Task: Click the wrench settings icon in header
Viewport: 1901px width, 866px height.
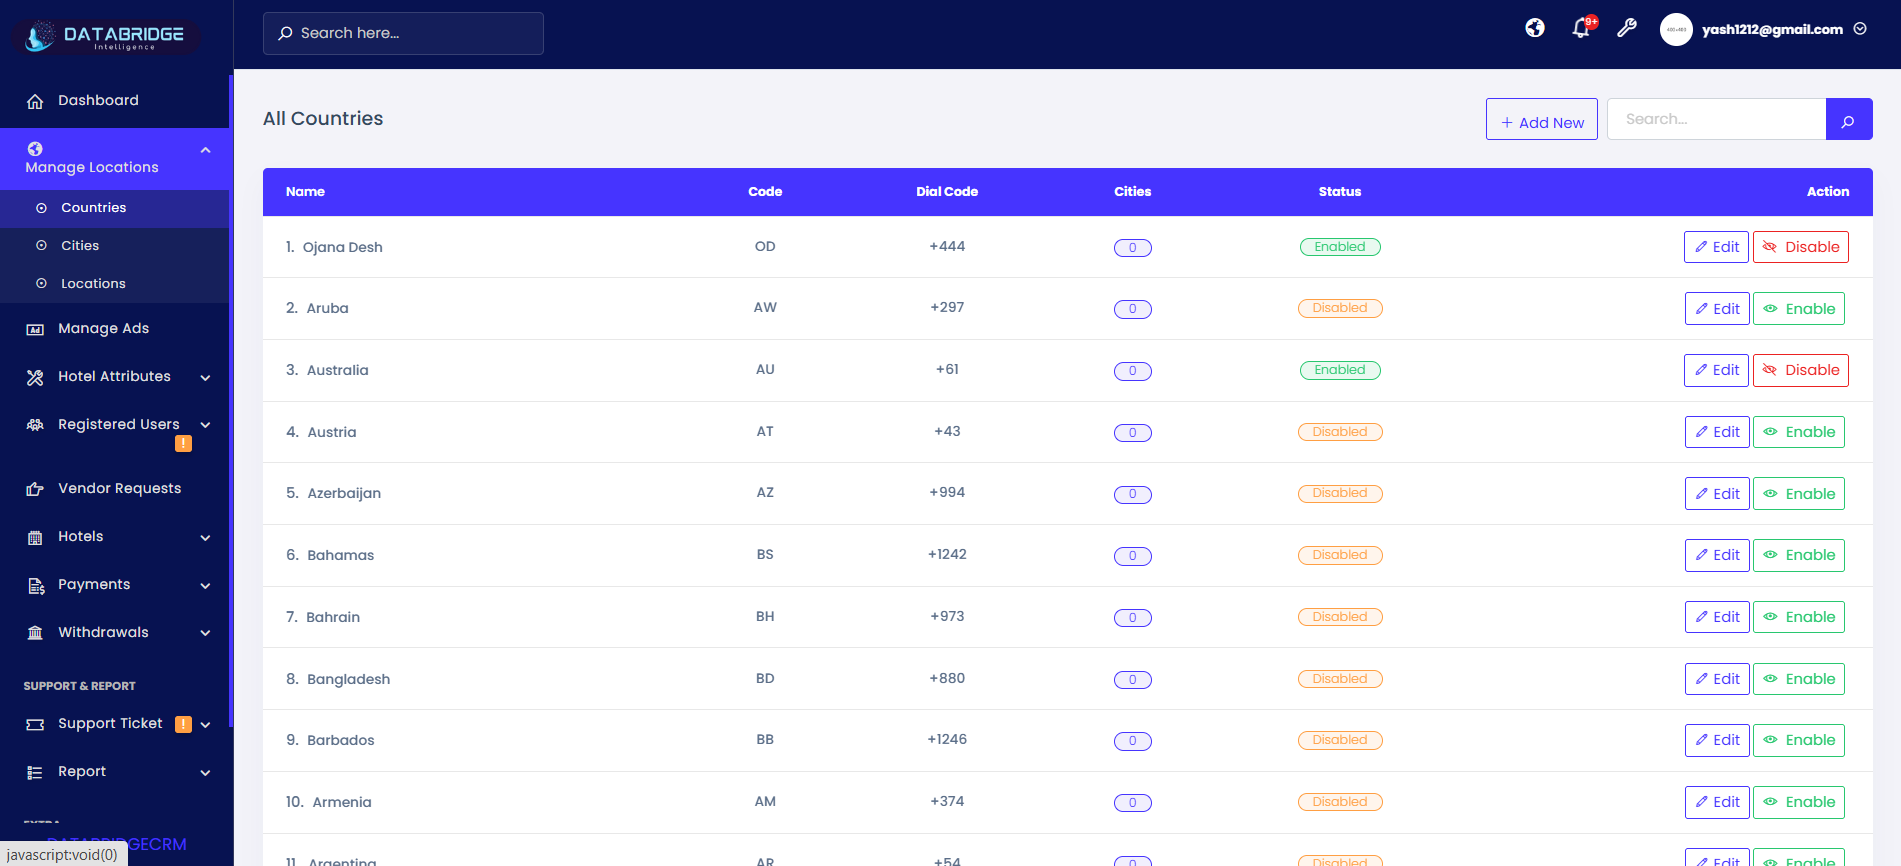Action: 1627,28
